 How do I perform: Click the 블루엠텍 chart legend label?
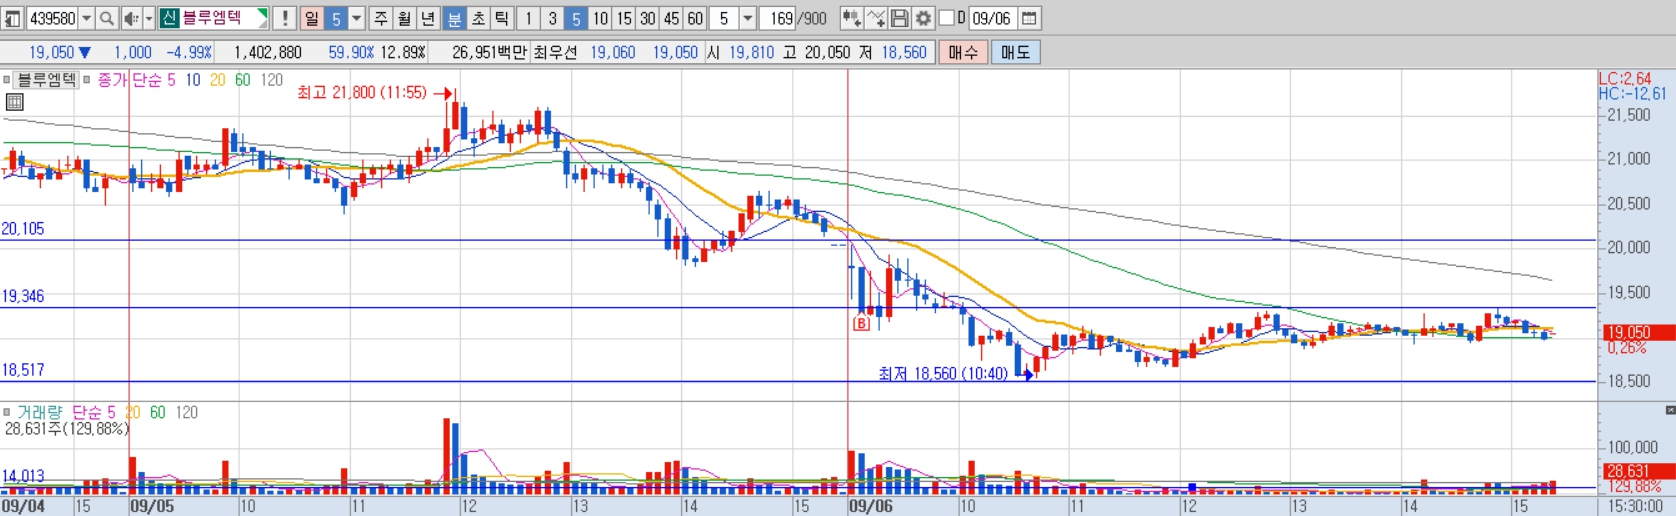click(x=47, y=80)
